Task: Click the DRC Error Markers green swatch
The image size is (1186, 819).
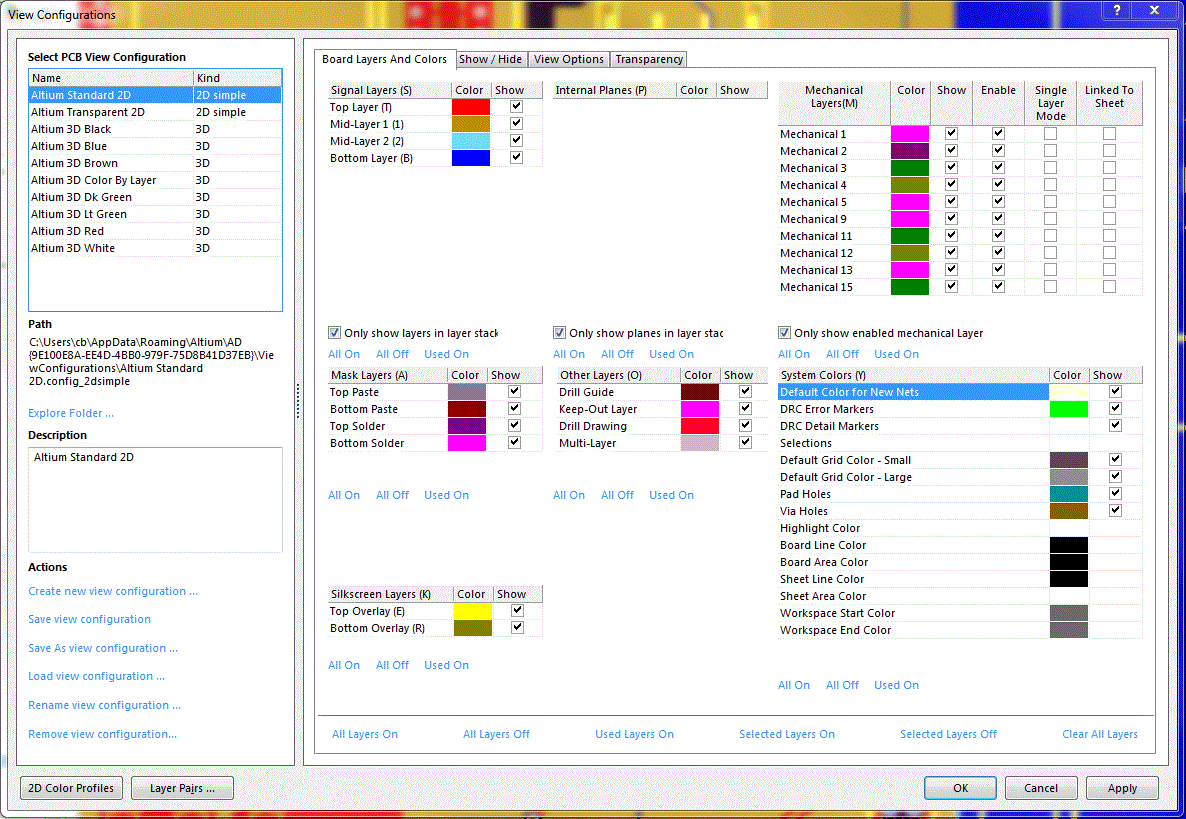Action: (x=1069, y=409)
